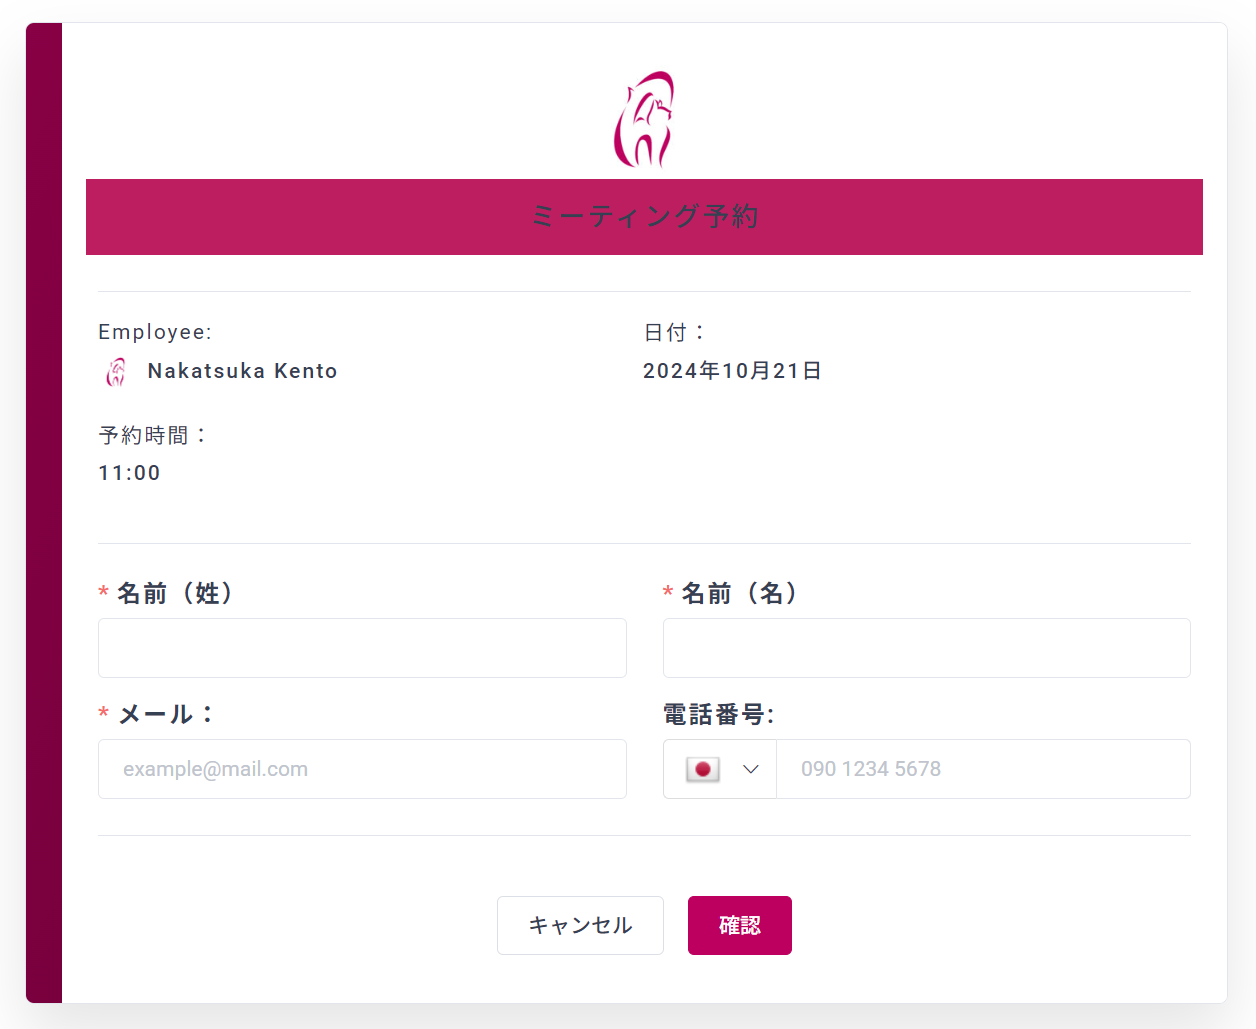Image resolution: width=1256 pixels, height=1029 pixels.
Task: Click the Employee: label
Action: (x=155, y=332)
